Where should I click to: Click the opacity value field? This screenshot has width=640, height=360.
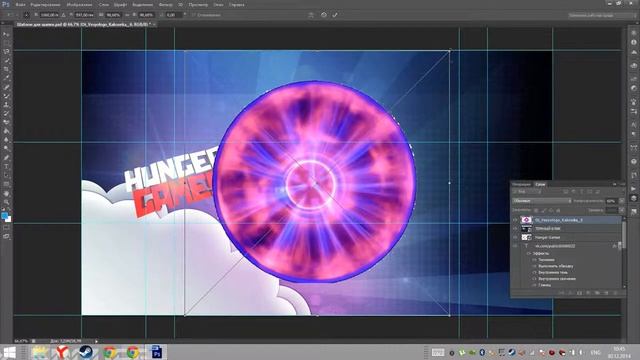point(611,201)
